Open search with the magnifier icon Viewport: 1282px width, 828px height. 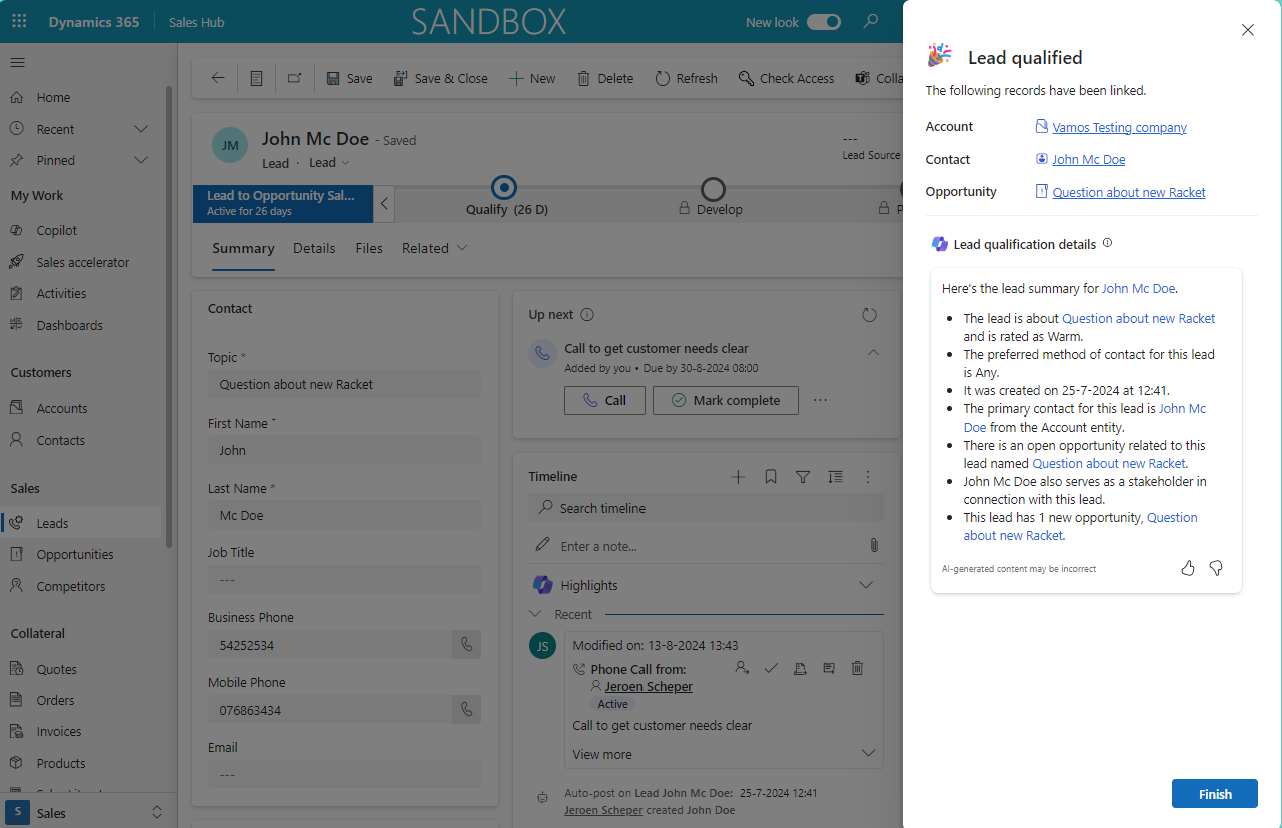[871, 21]
